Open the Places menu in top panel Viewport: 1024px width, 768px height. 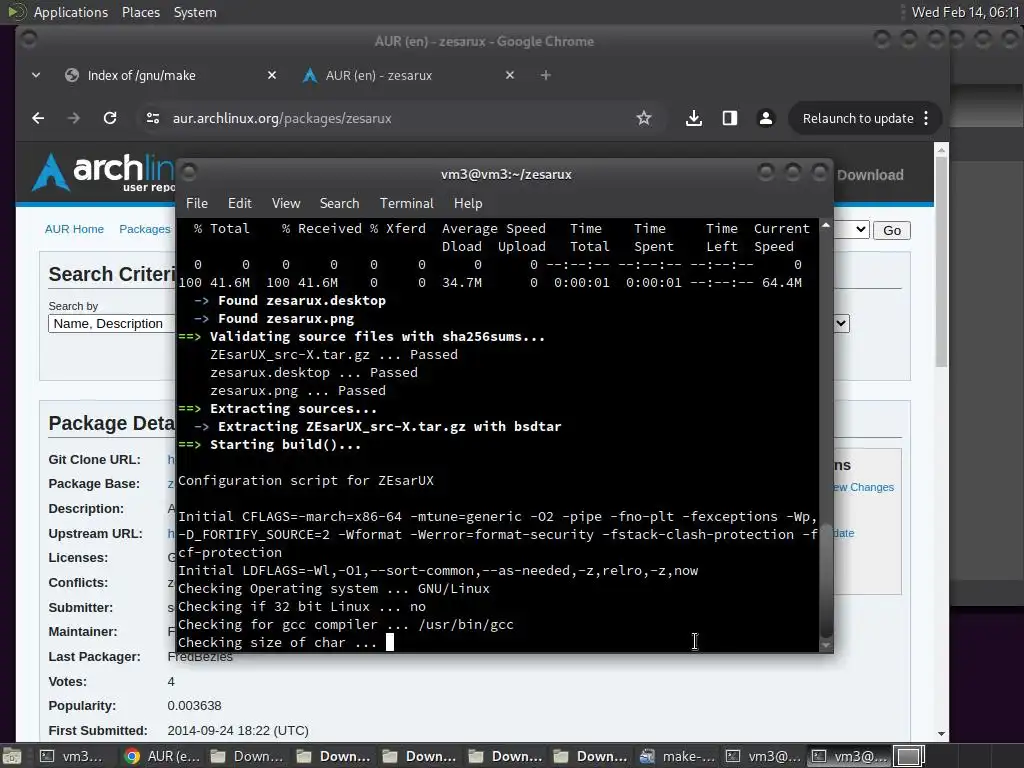tap(141, 12)
